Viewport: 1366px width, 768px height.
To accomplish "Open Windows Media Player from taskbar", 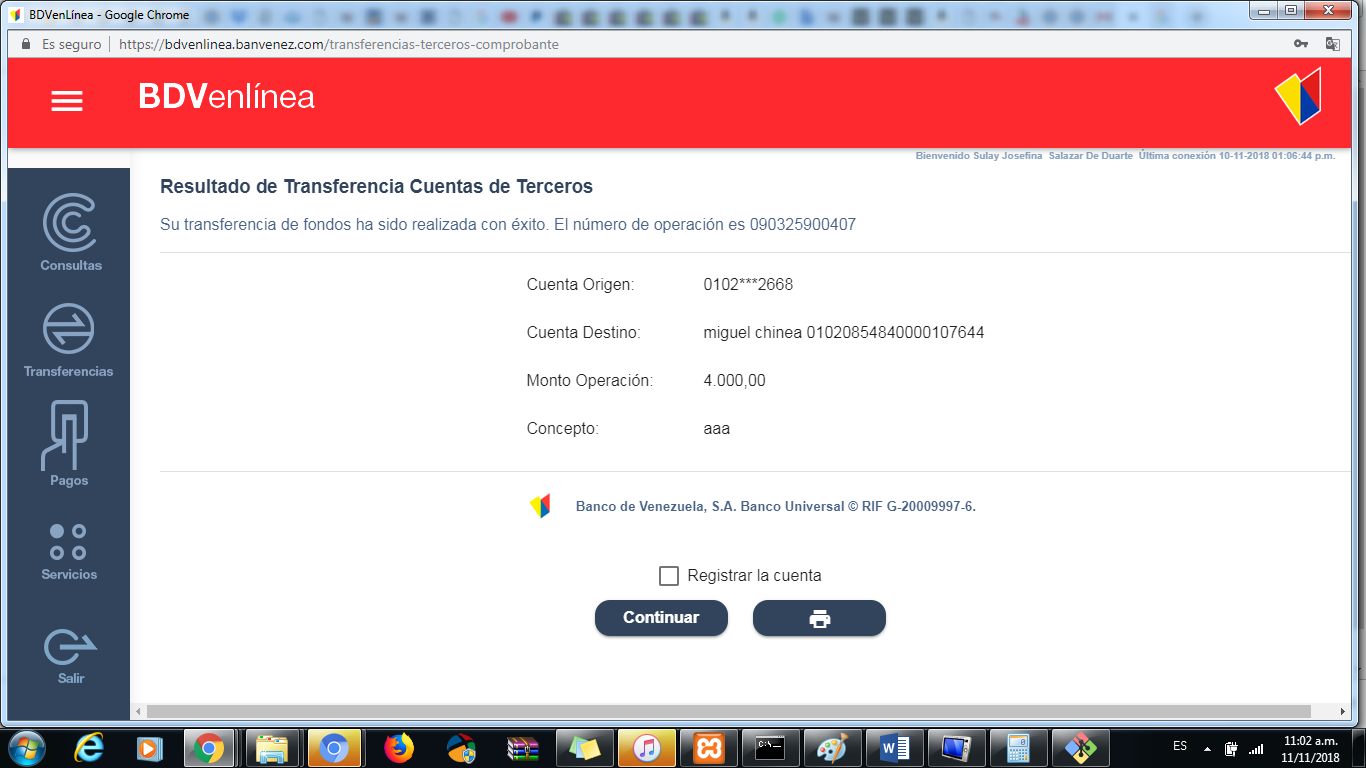I will pyautogui.click(x=149, y=747).
